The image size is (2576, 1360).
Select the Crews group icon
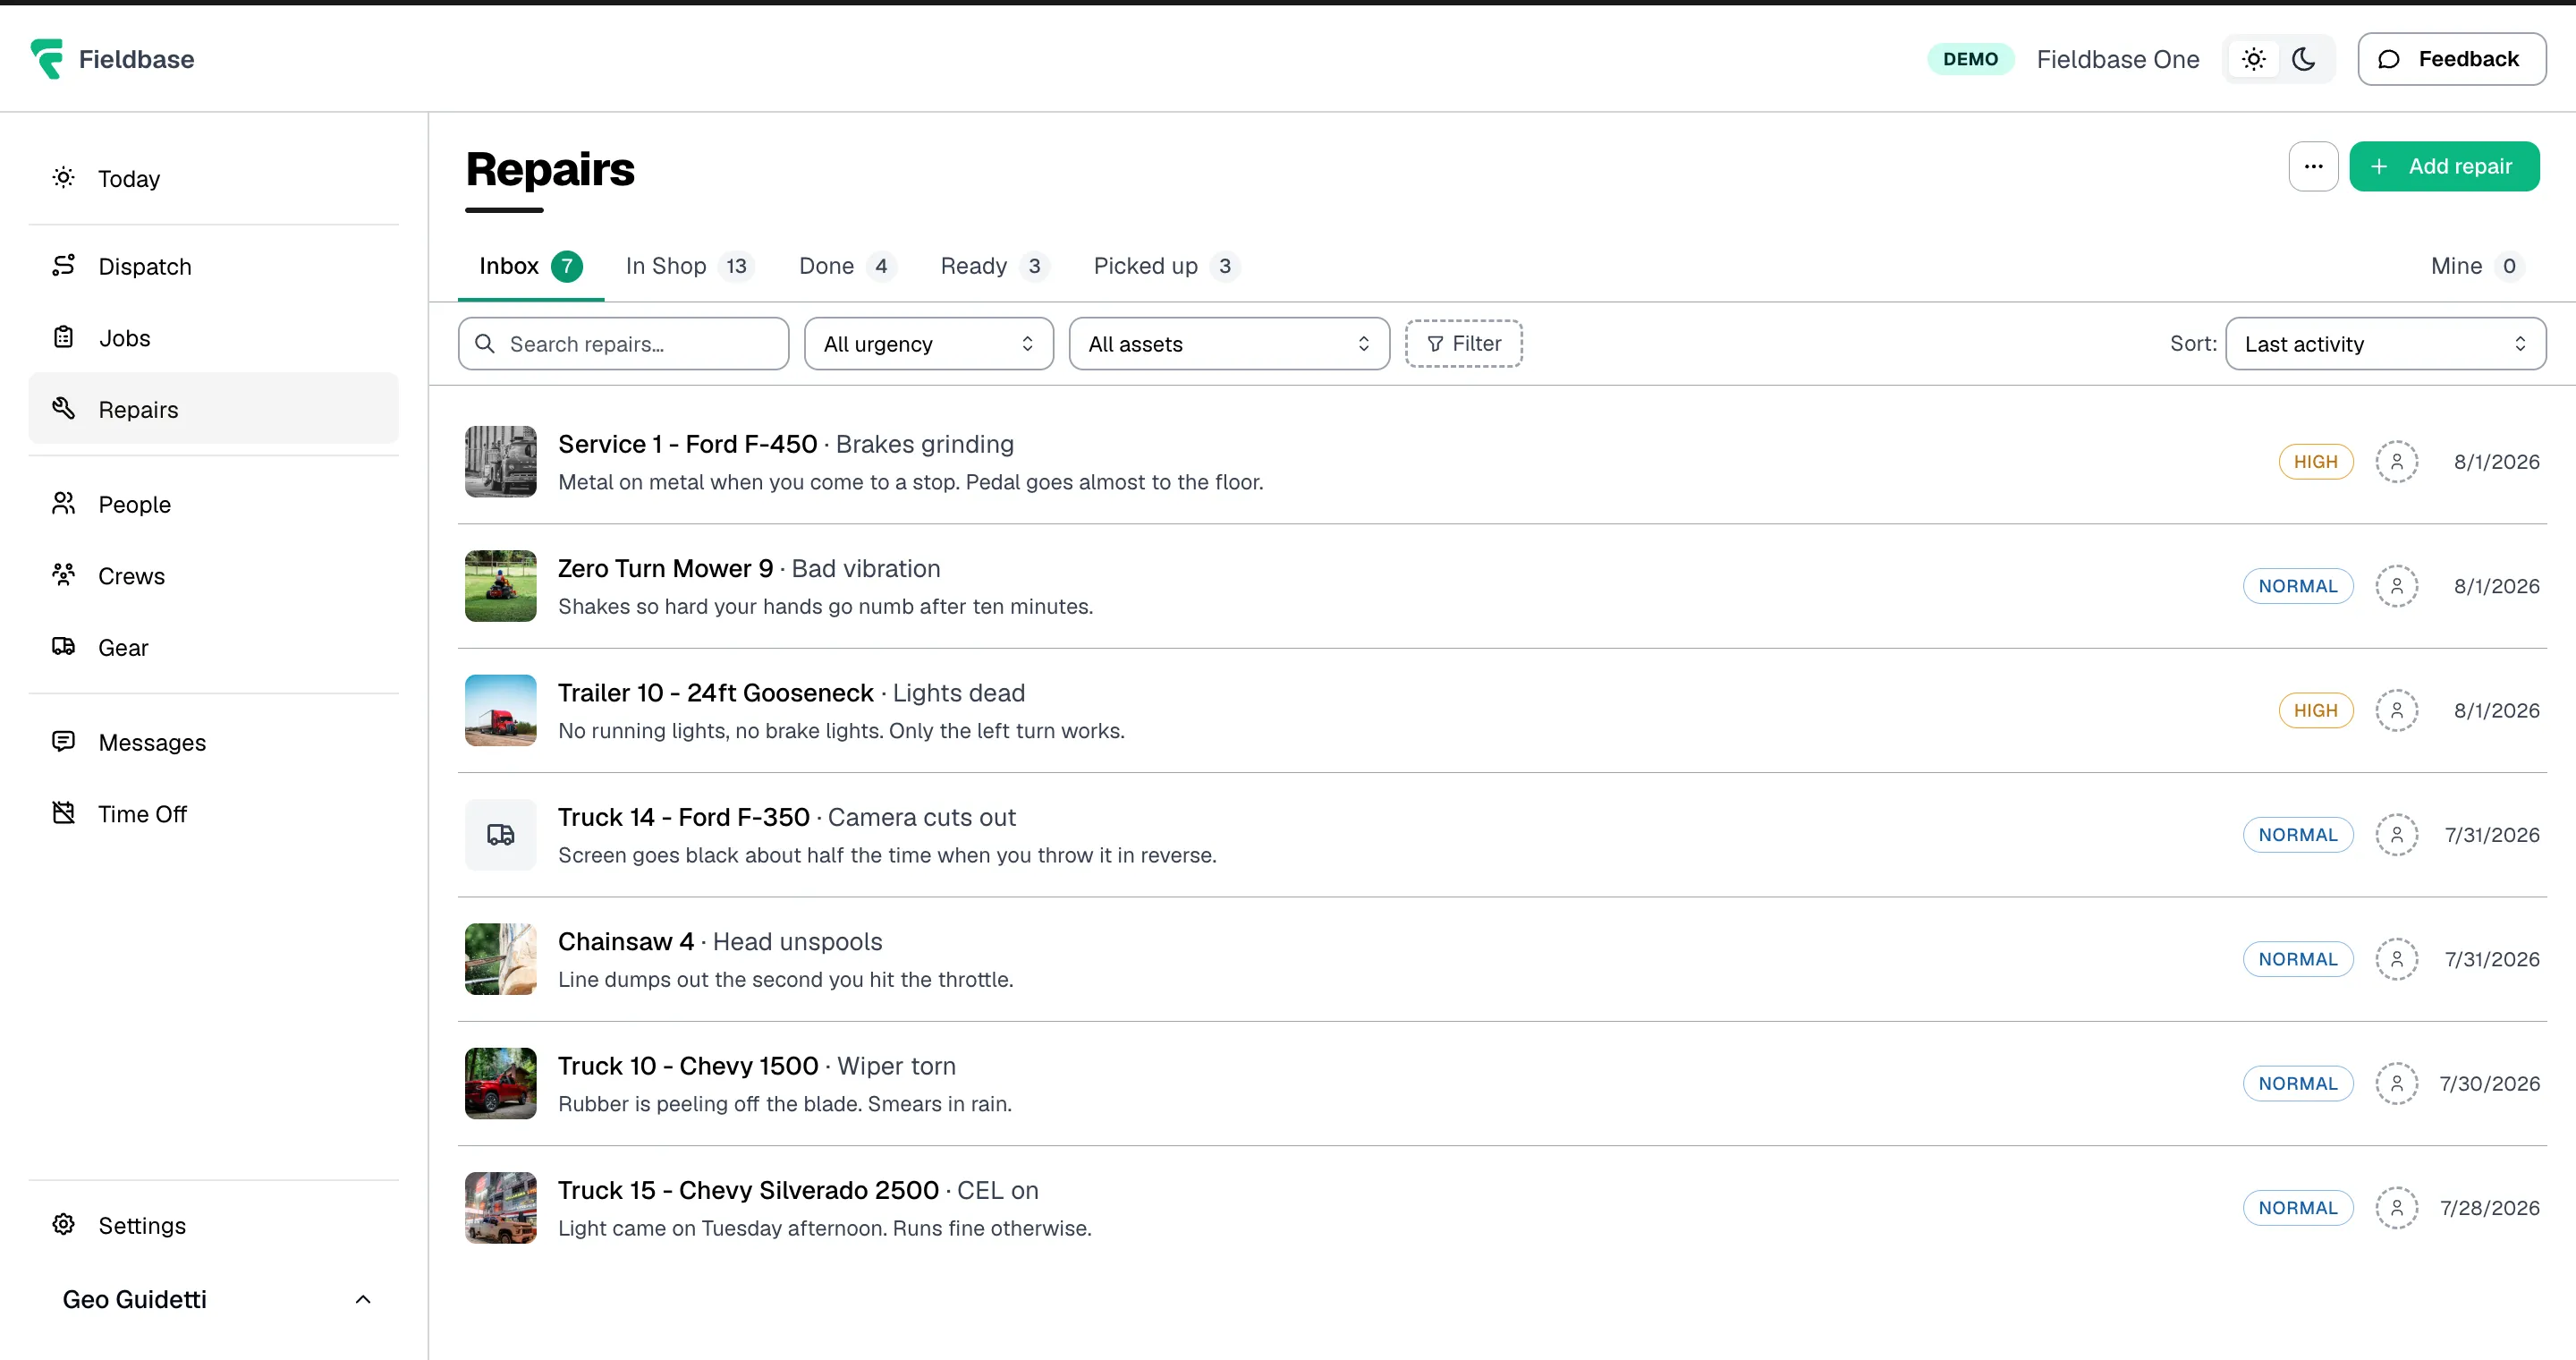(63, 575)
